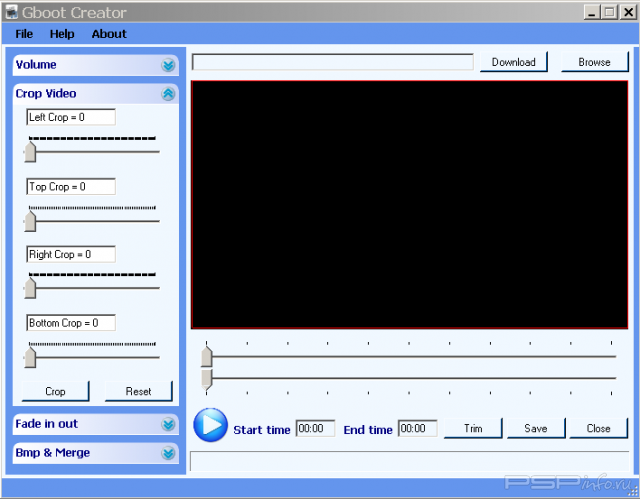This screenshot has height=499, width=640.
Task: Expand the Fade in out panel
Action: pyautogui.click(x=168, y=424)
